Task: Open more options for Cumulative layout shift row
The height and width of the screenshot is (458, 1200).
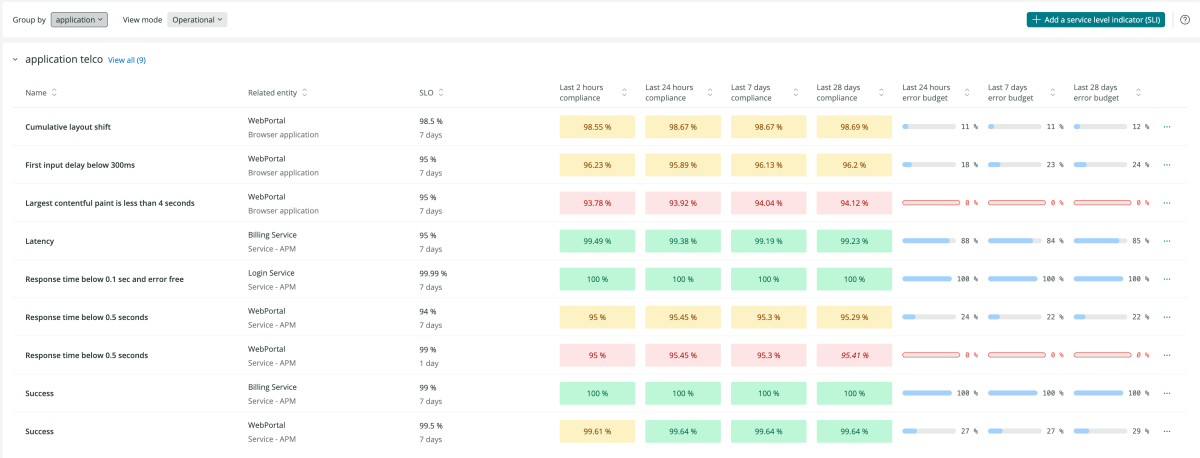Action: (1167, 127)
